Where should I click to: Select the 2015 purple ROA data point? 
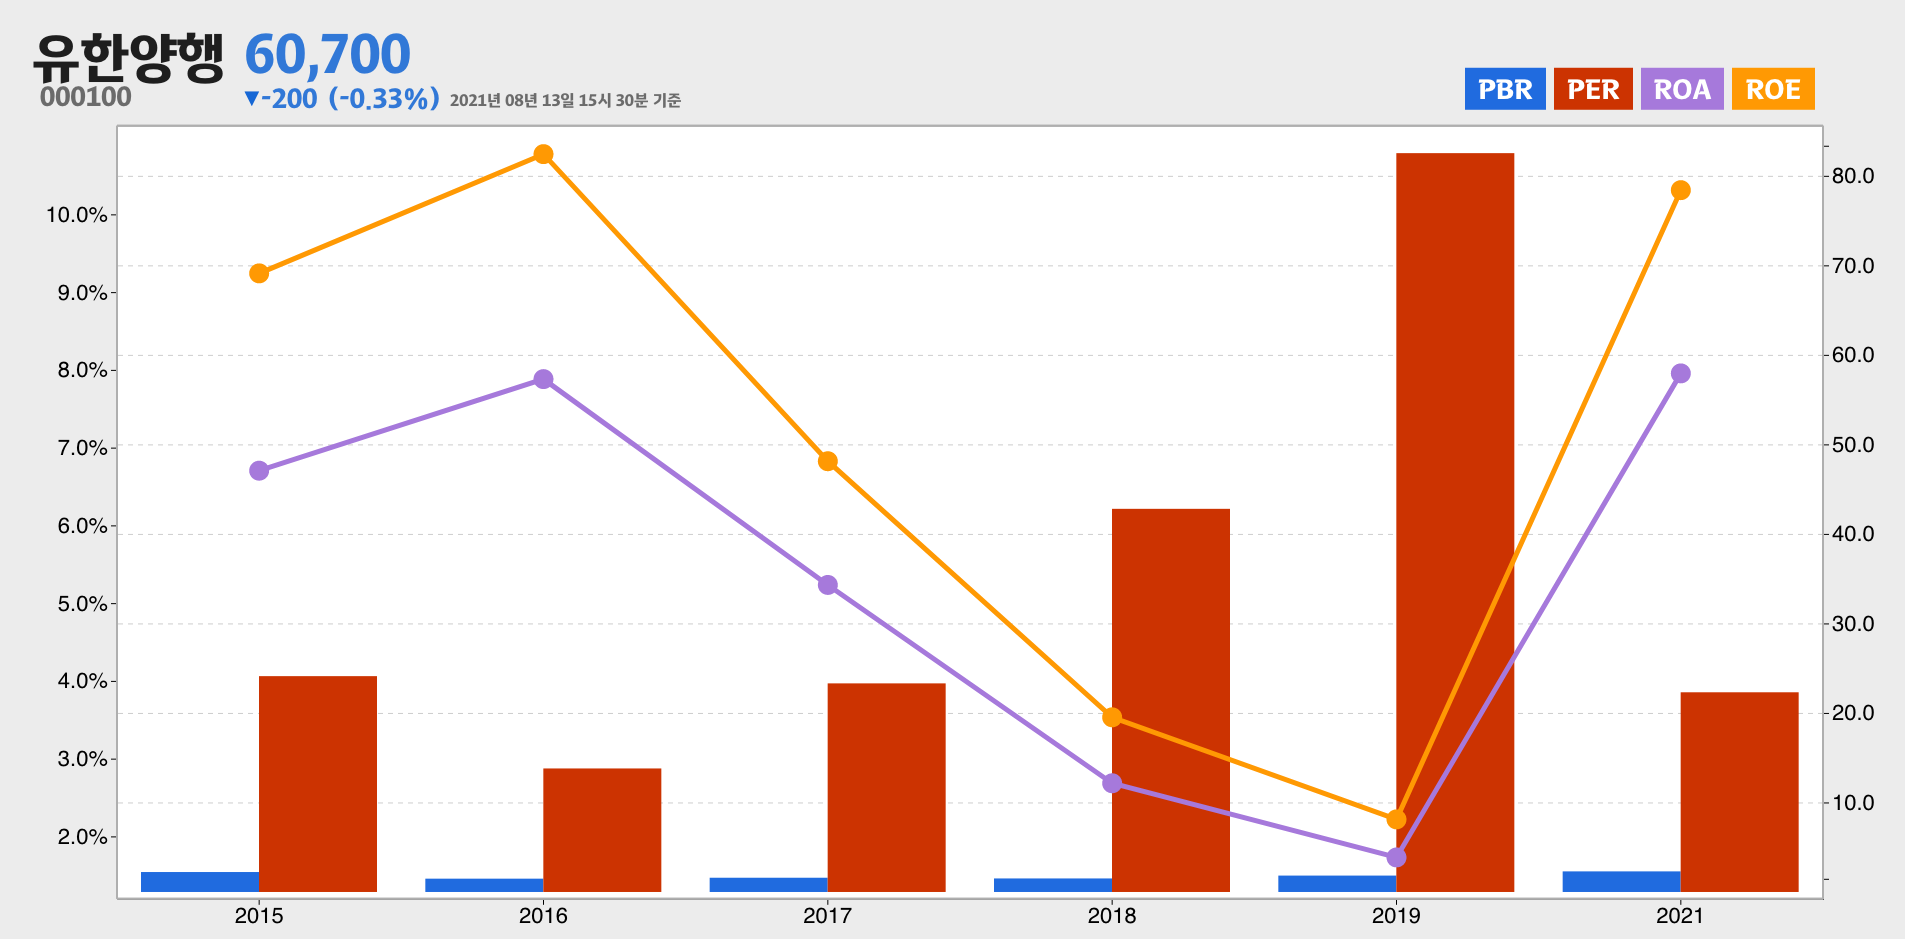[259, 470]
